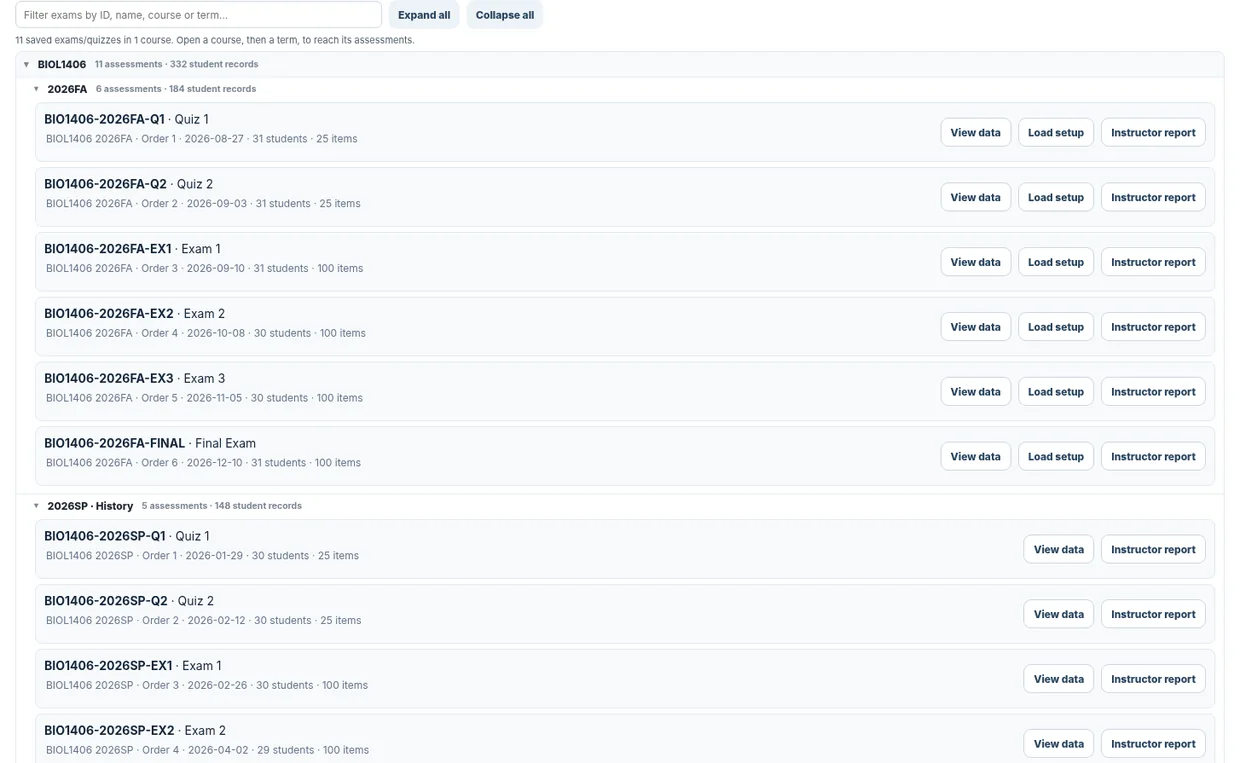Click the '6 assessments · 184 student records' summary
Image resolution: width=1240 pixels, height=763 pixels.
176,89
